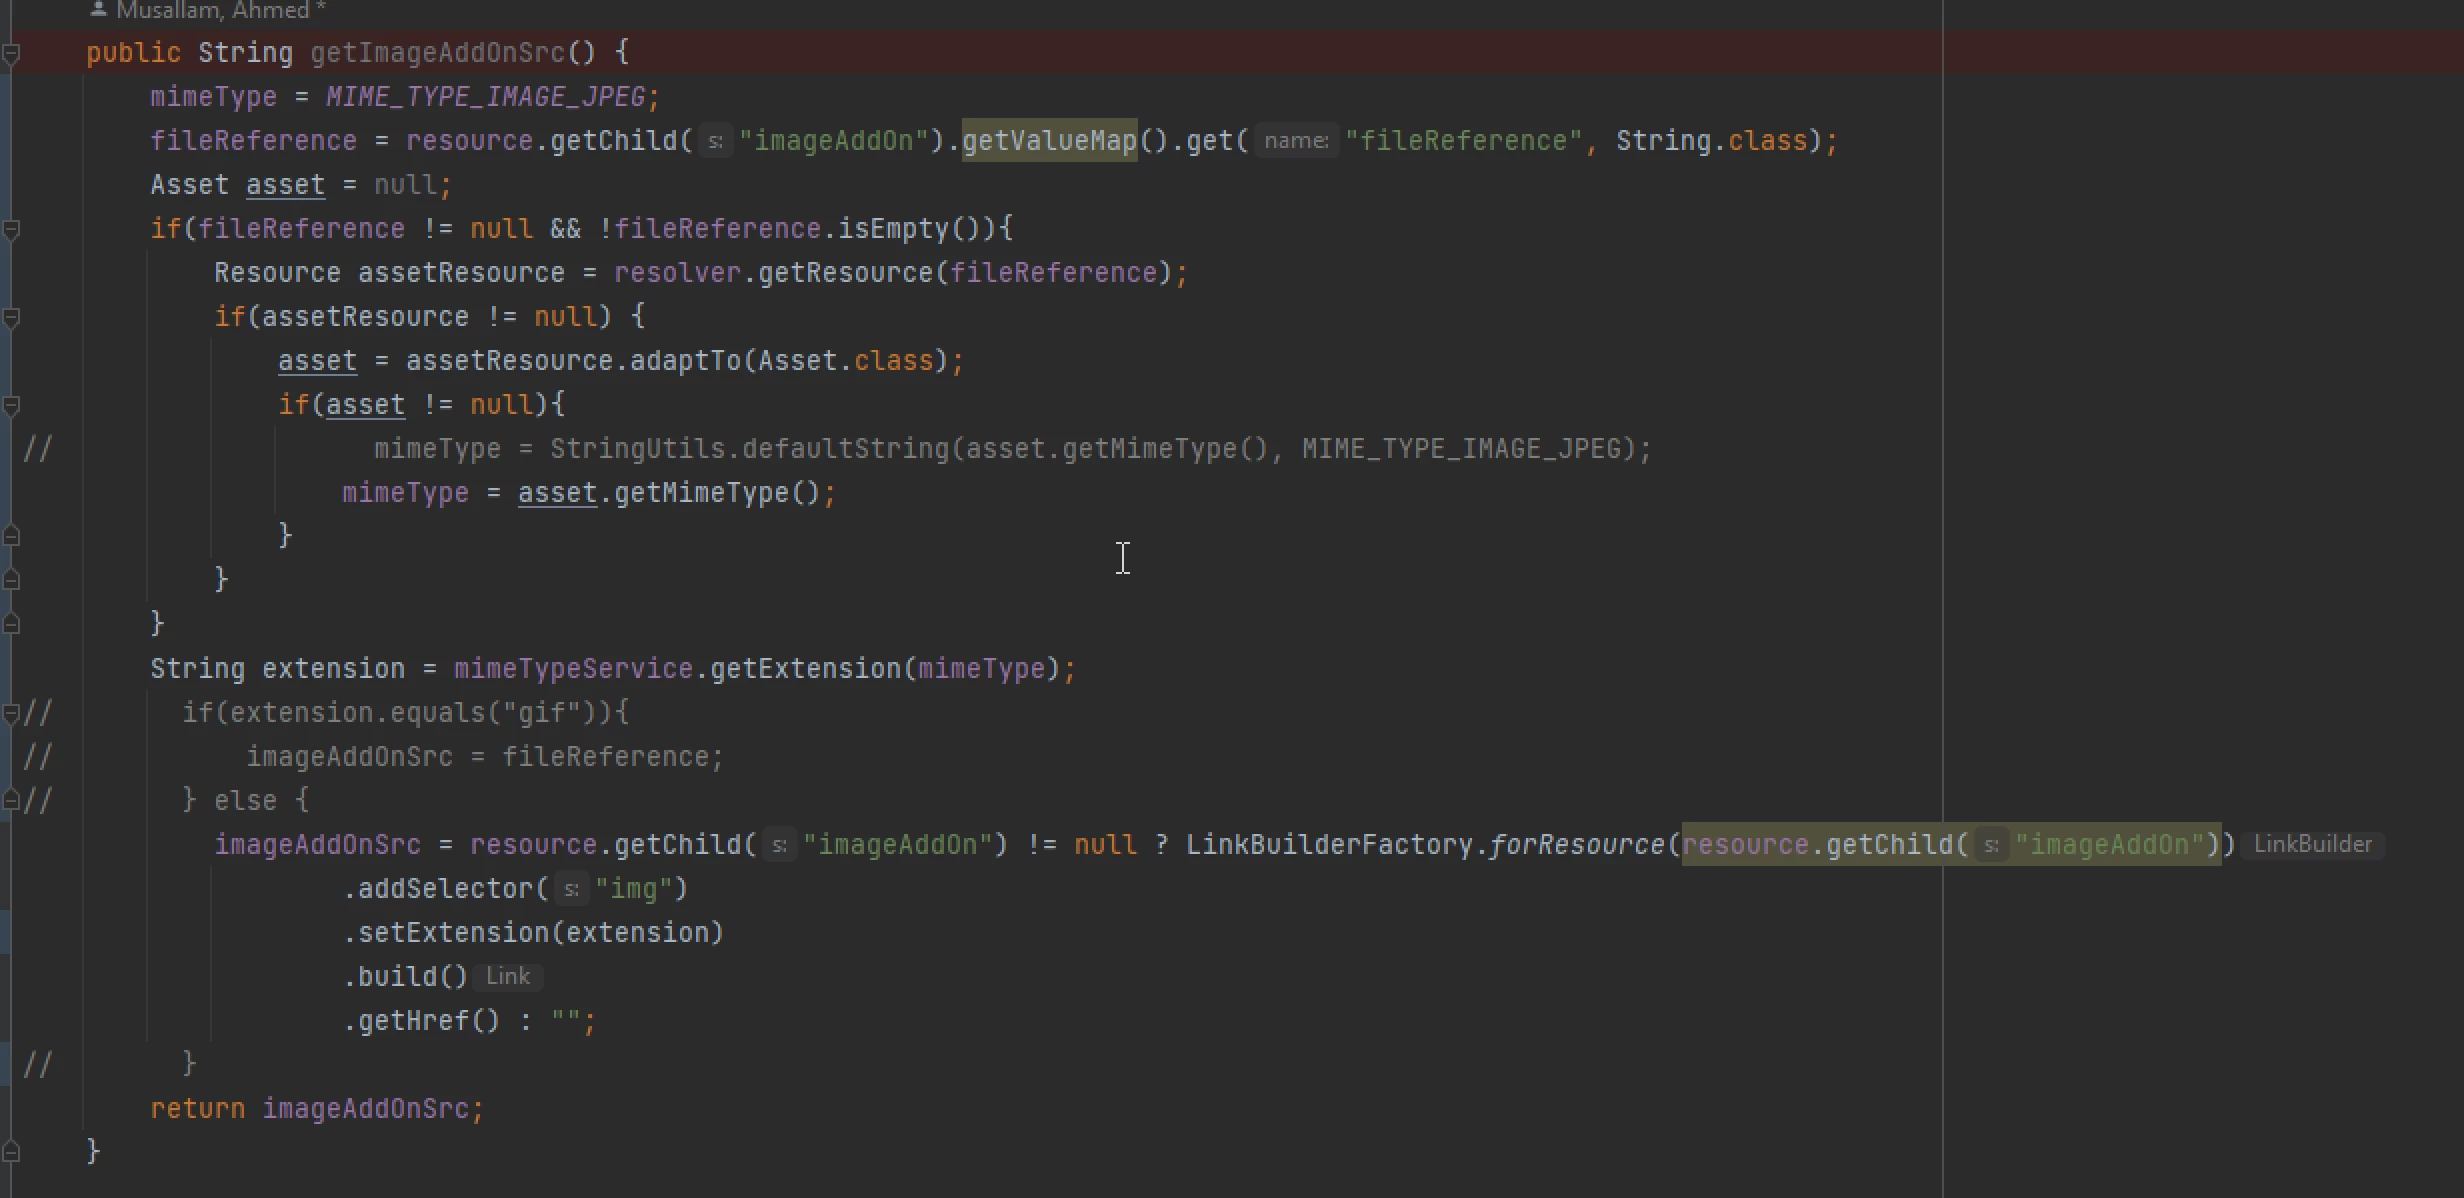This screenshot has width=2464, height=1198.
Task: Click the fold-end marker closing the fileReference block
Action: [11, 624]
